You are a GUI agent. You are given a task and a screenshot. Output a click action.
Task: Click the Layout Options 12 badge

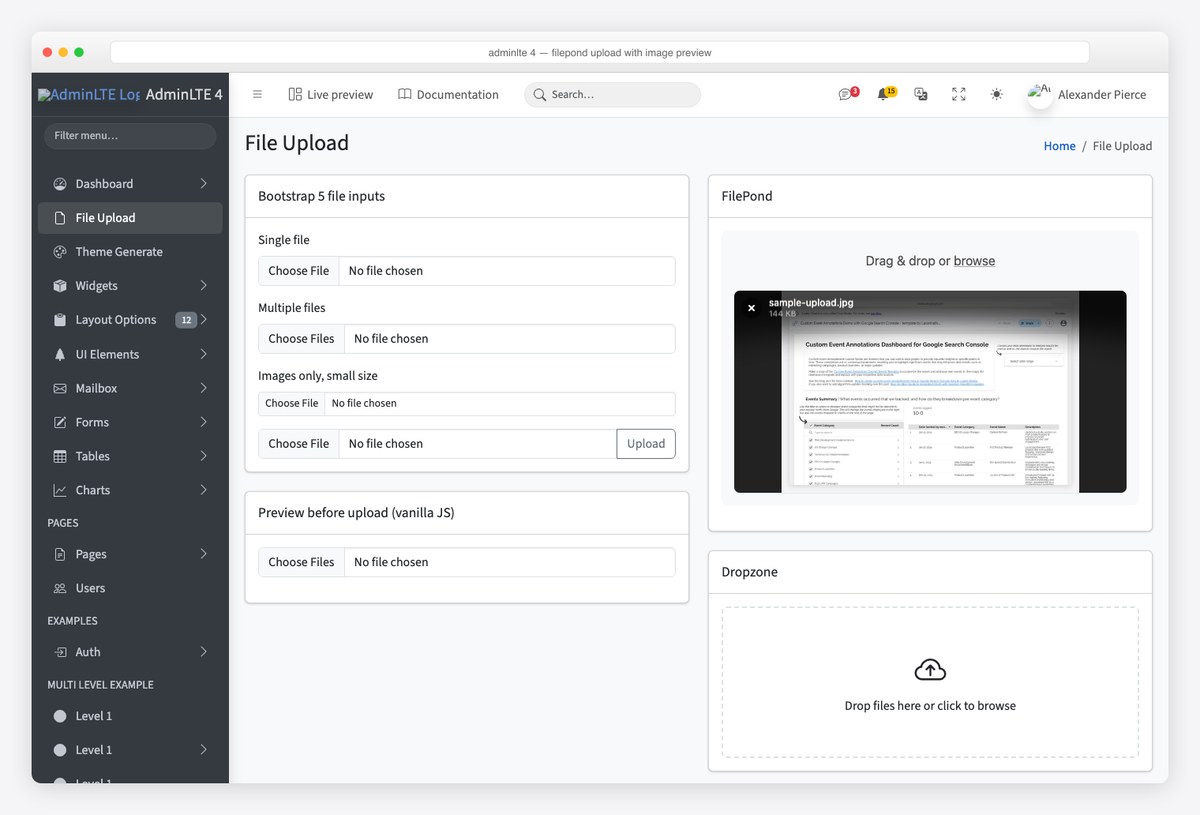point(185,320)
